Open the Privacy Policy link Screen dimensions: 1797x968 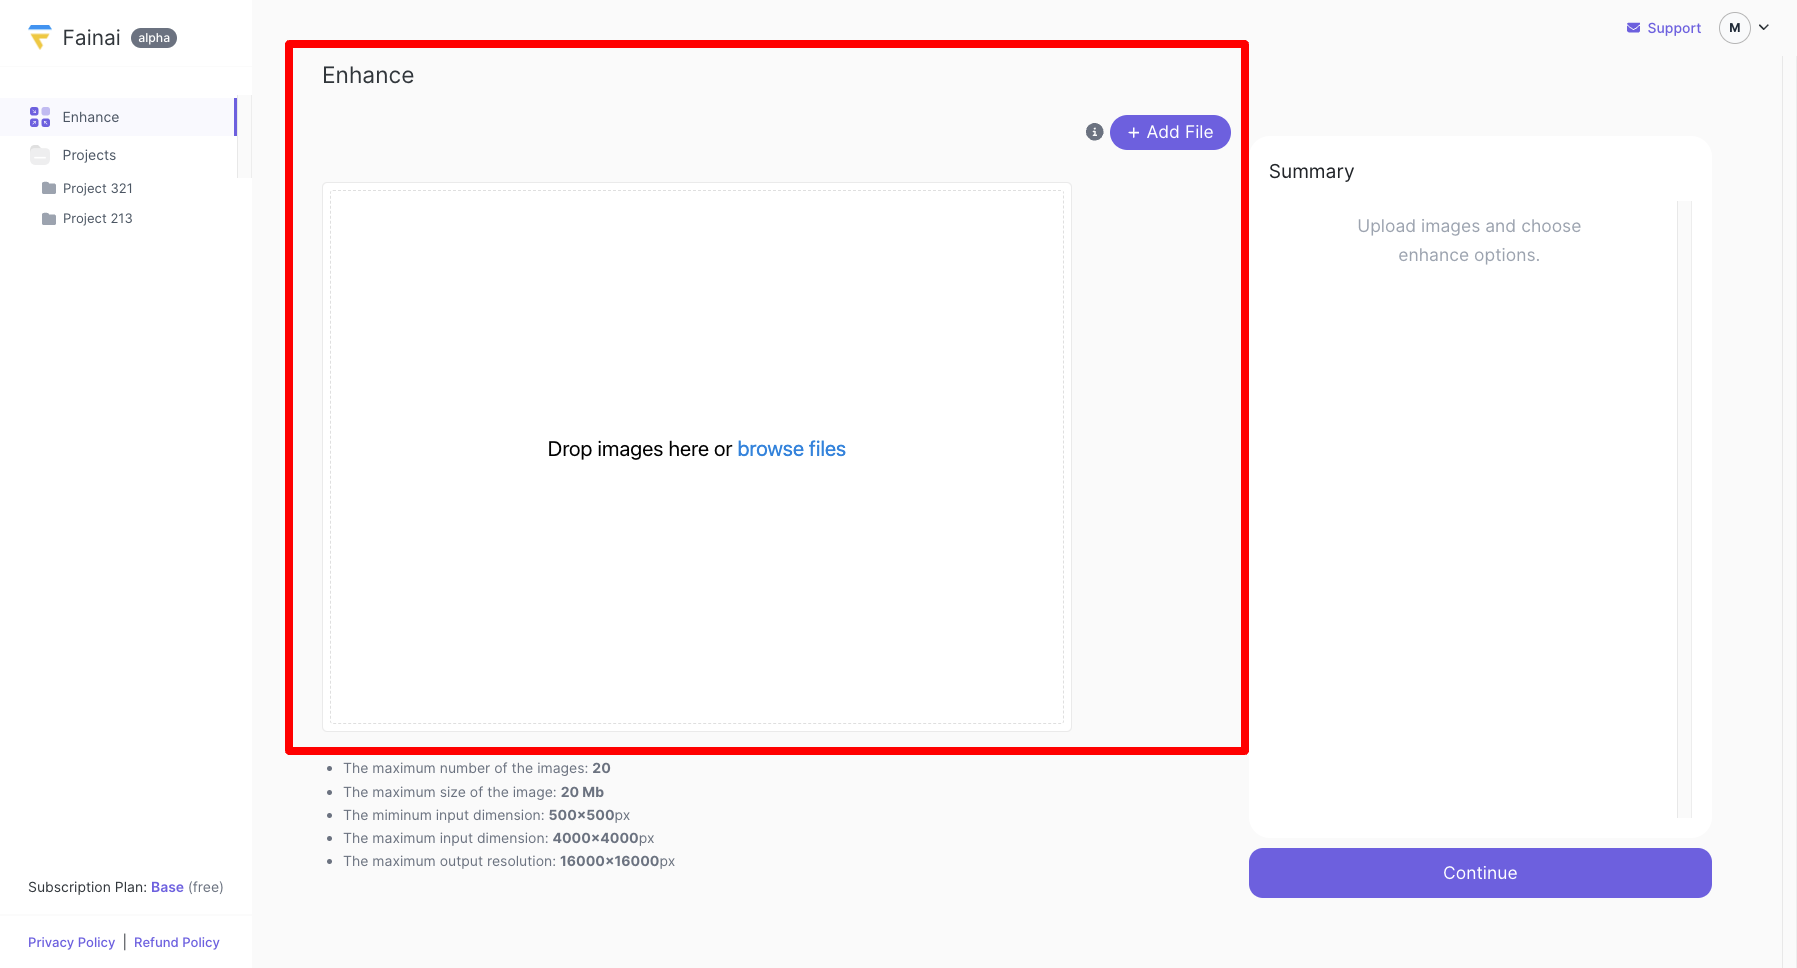coord(71,942)
